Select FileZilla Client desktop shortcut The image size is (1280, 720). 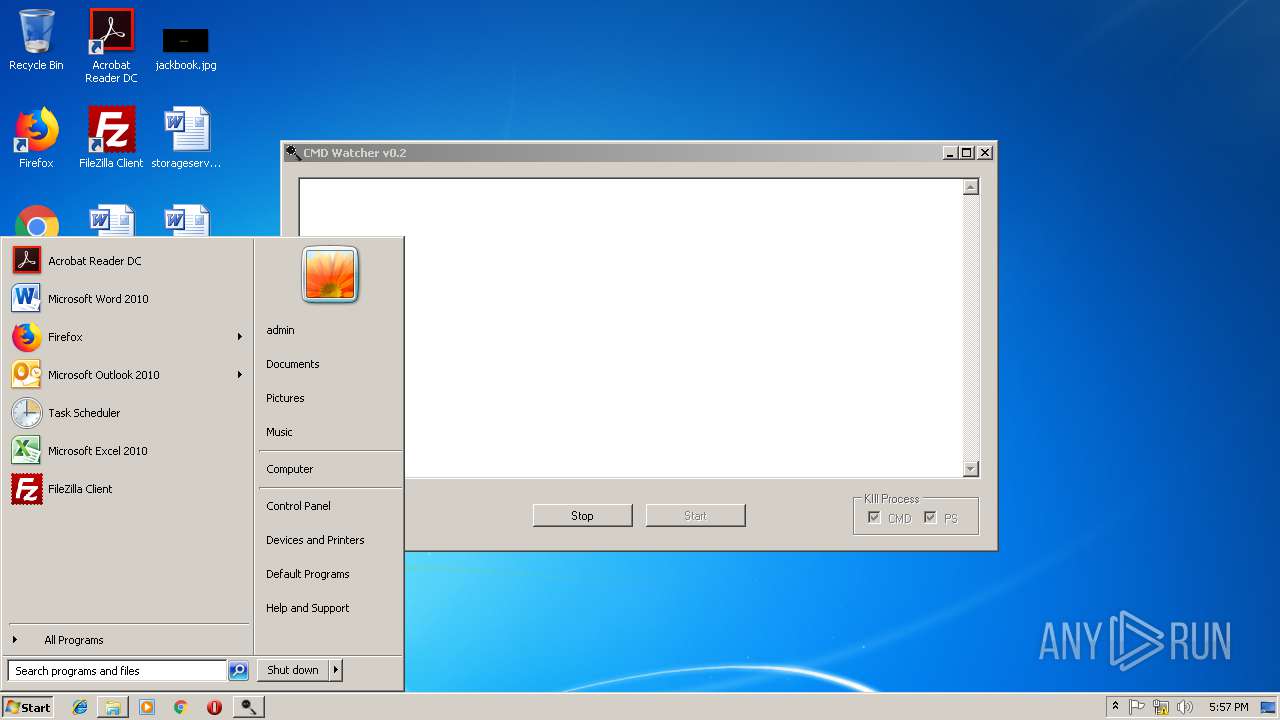point(111,138)
